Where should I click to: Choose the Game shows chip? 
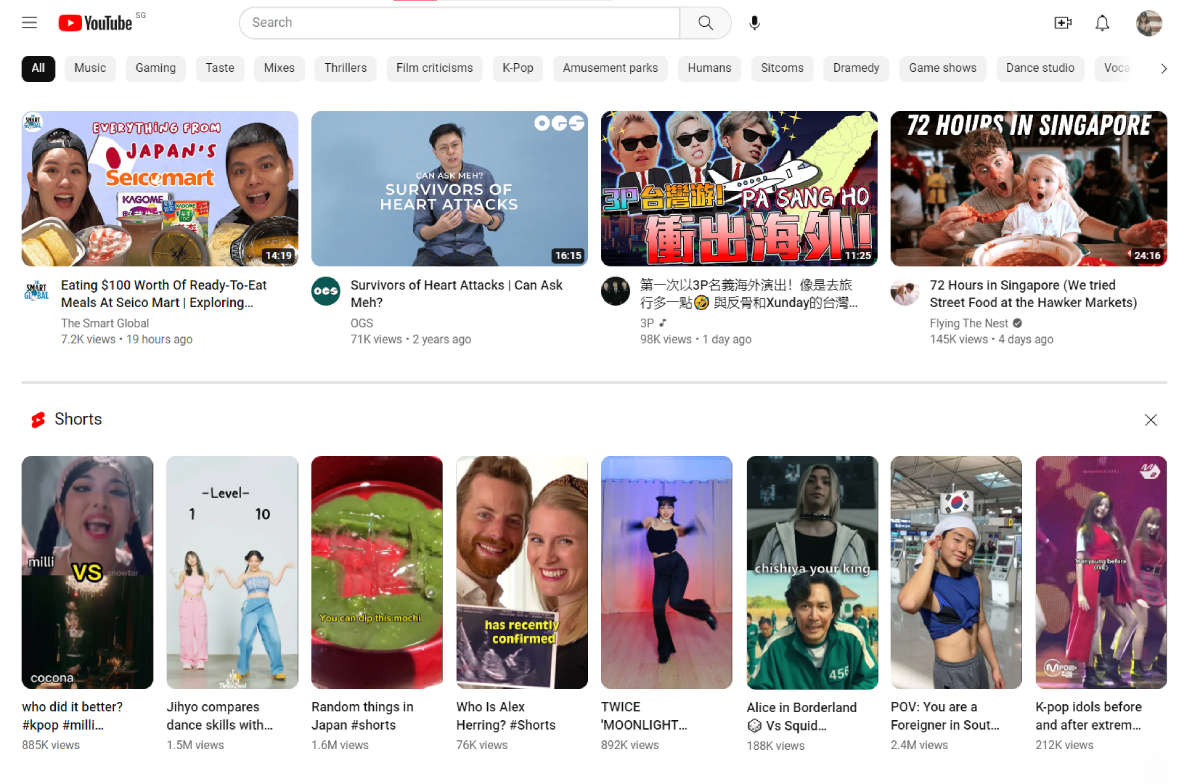942,68
